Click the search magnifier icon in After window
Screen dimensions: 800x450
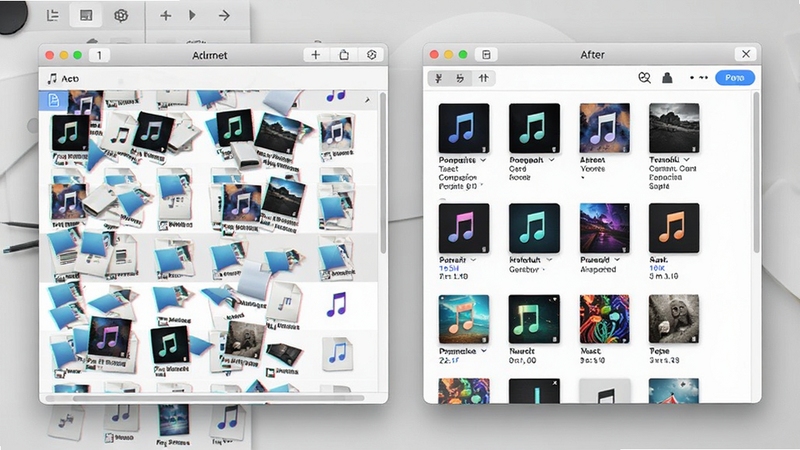point(644,78)
